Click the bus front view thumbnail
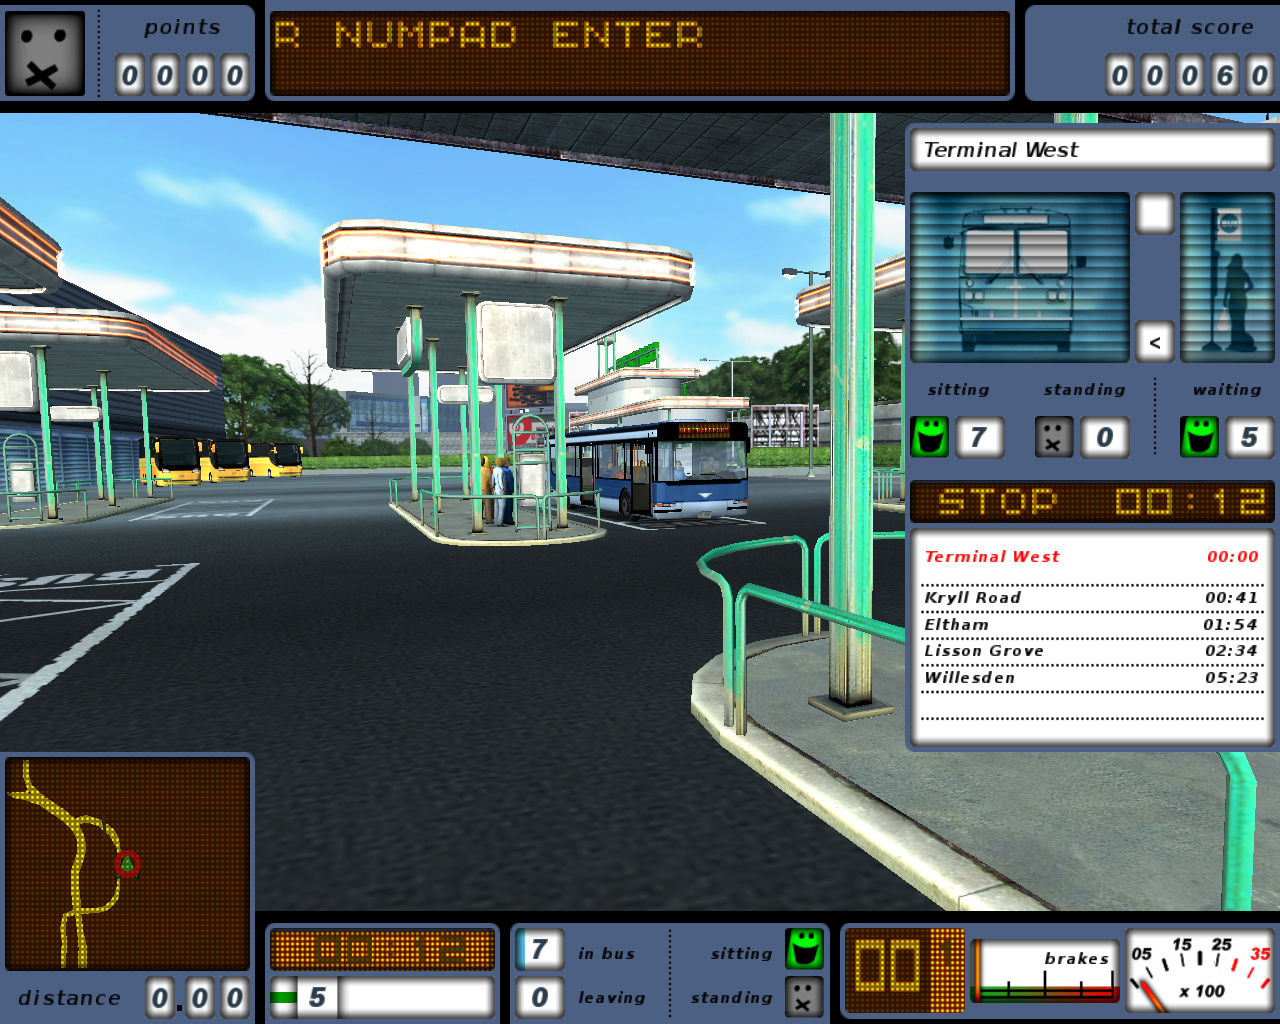This screenshot has height=1024, width=1280. pos(1019,277)
